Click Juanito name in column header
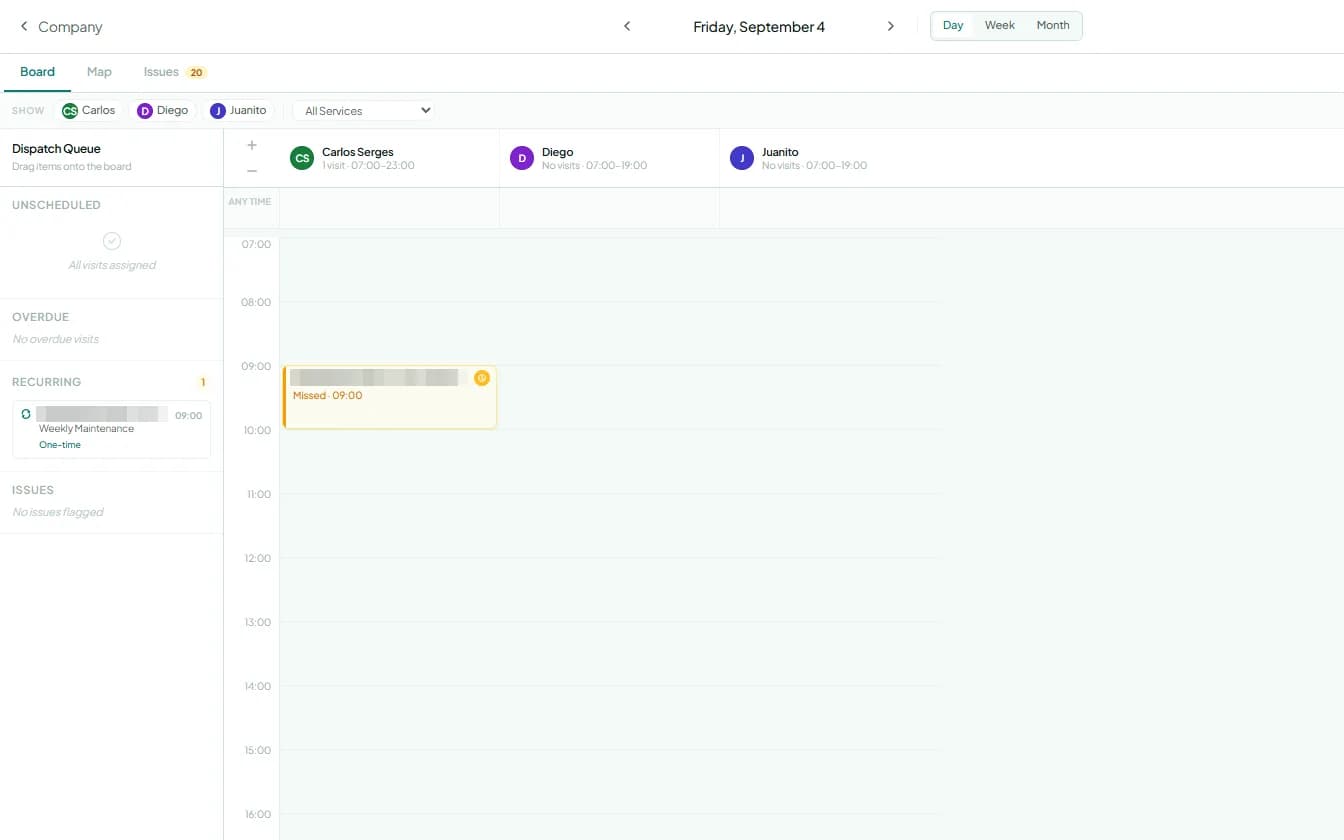The height and width of the screenshot is (840, 1344). point(780,152)
